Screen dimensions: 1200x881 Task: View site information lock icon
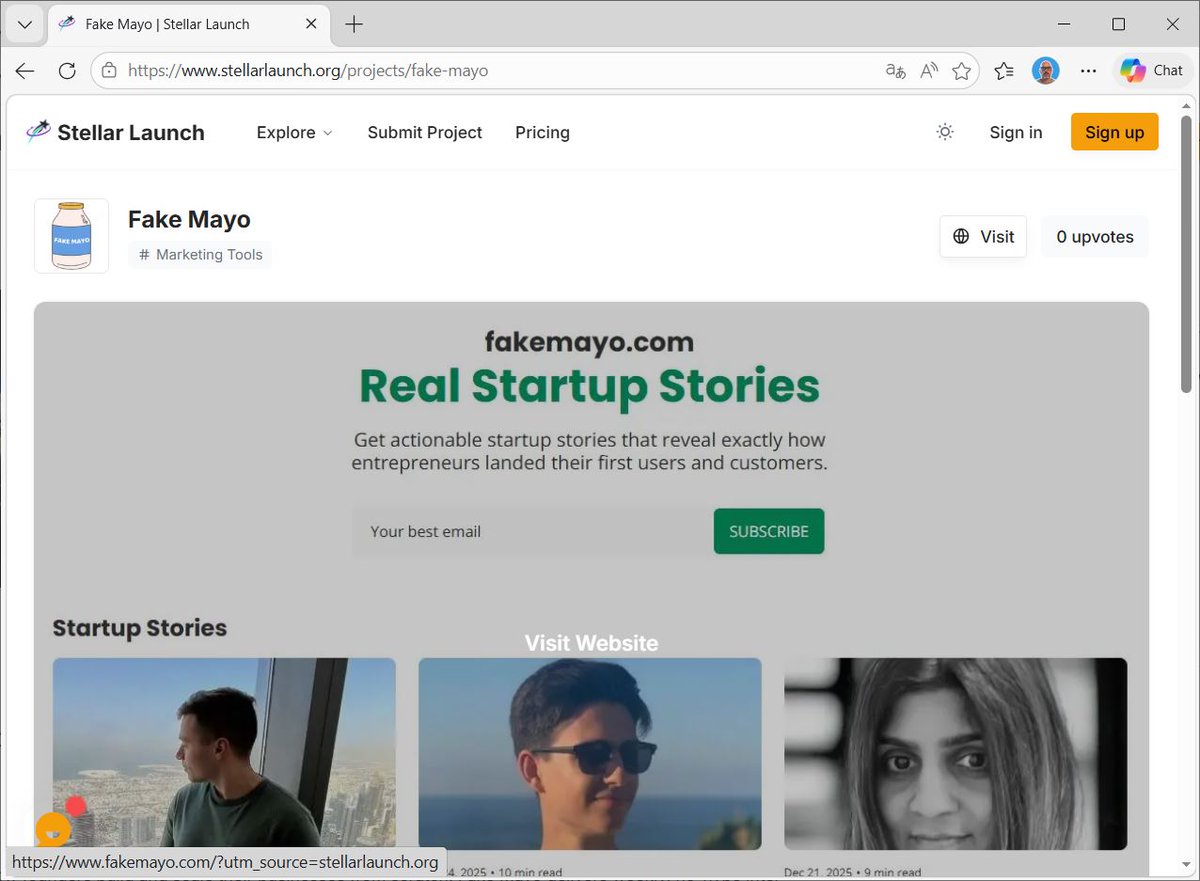pyautogui.click(x=109, y=71)
